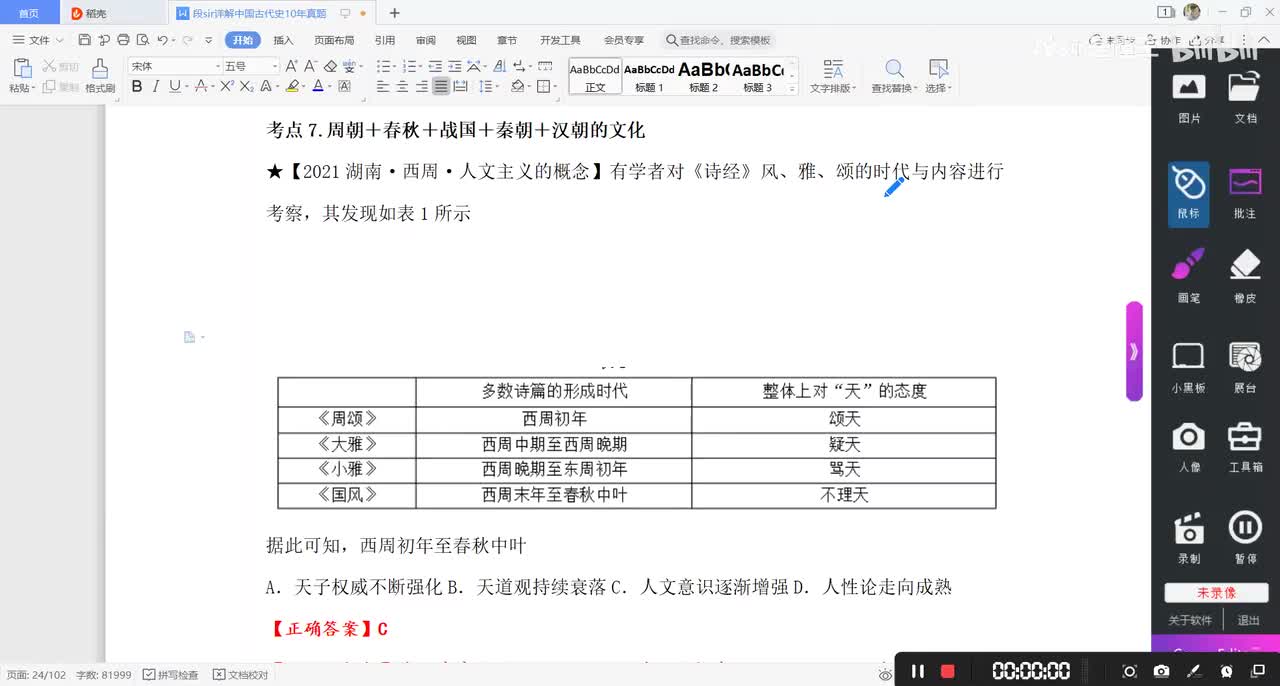Toggle Subscript formatting
Viewport: 1280px width, 686px height.
tap(246, 87)
